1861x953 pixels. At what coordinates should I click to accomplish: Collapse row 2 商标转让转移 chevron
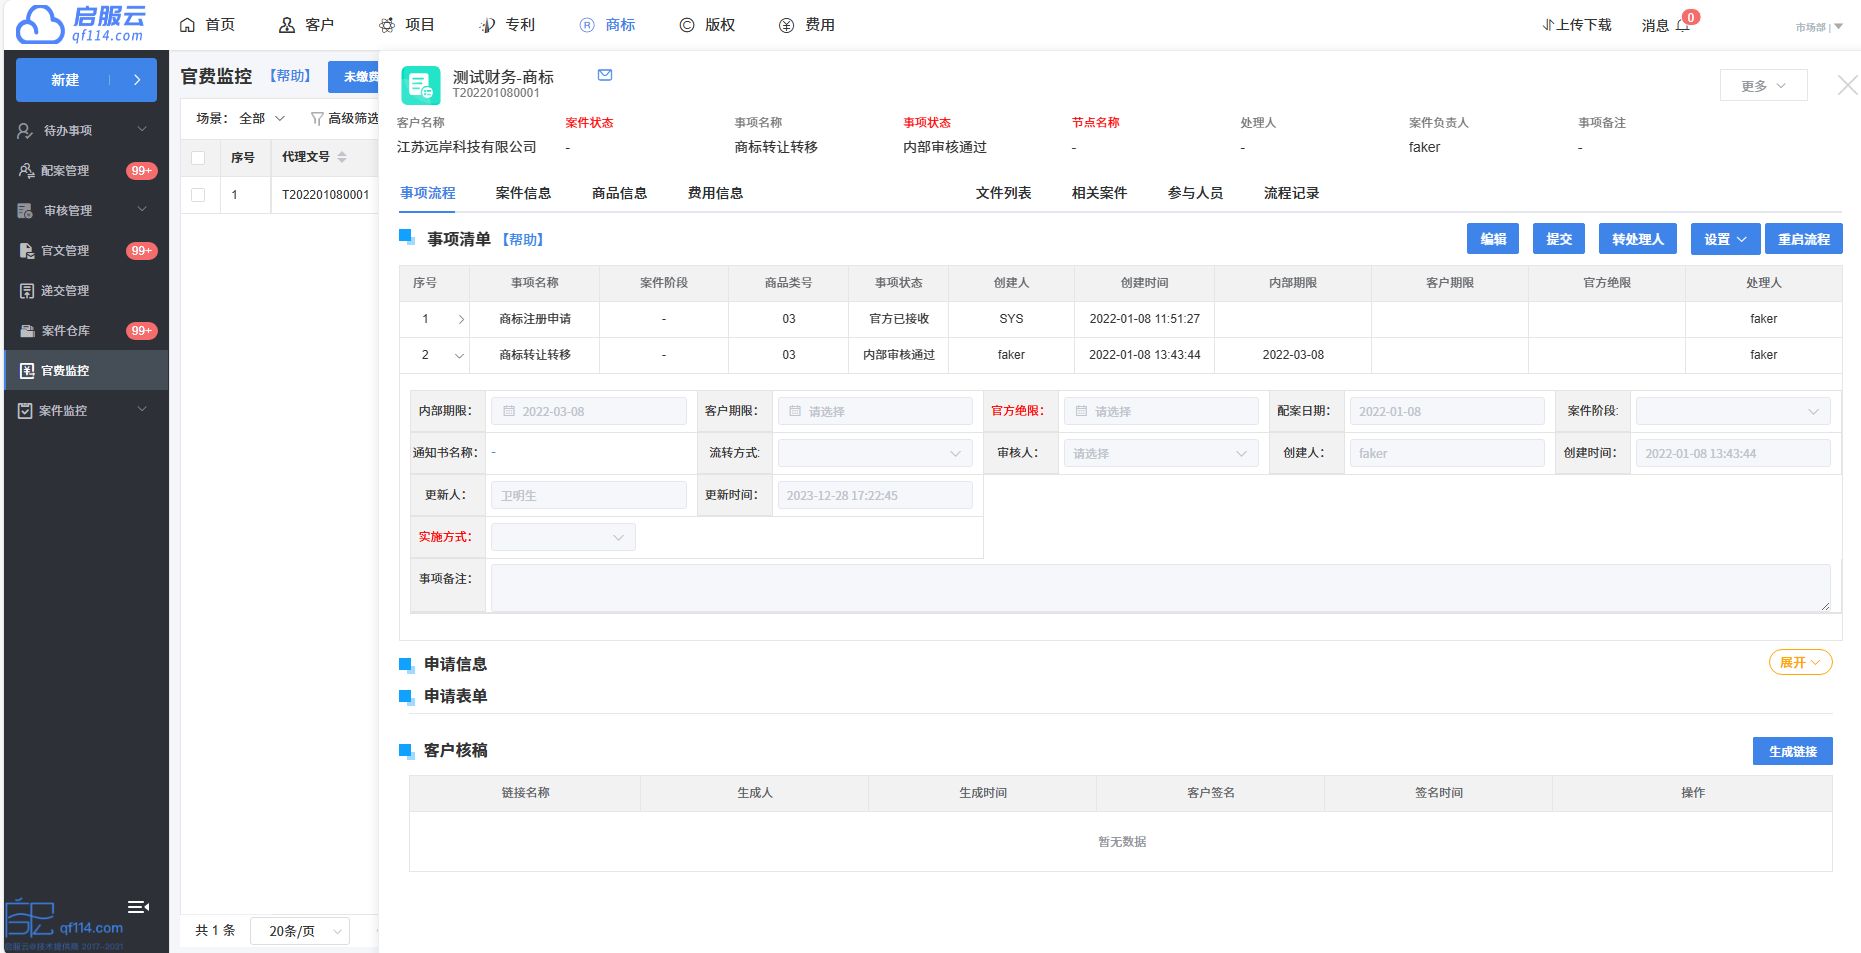[x=460, y=355]
